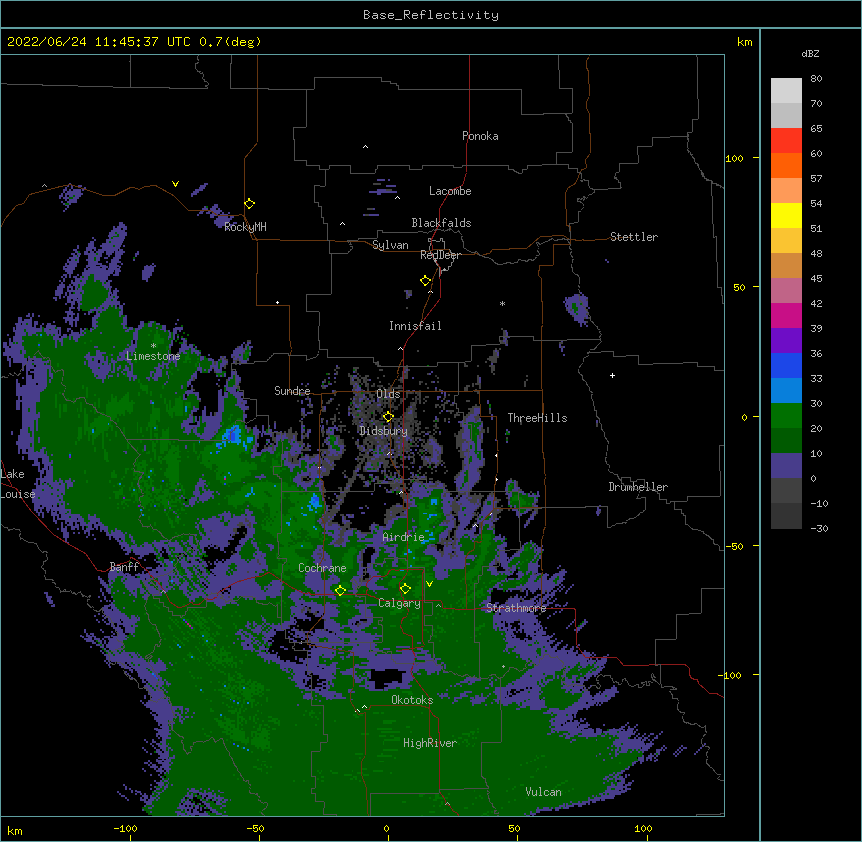The height and width of the screenshot is (842, 862).
Task: Click the Banff label
Action: (124, 567)
